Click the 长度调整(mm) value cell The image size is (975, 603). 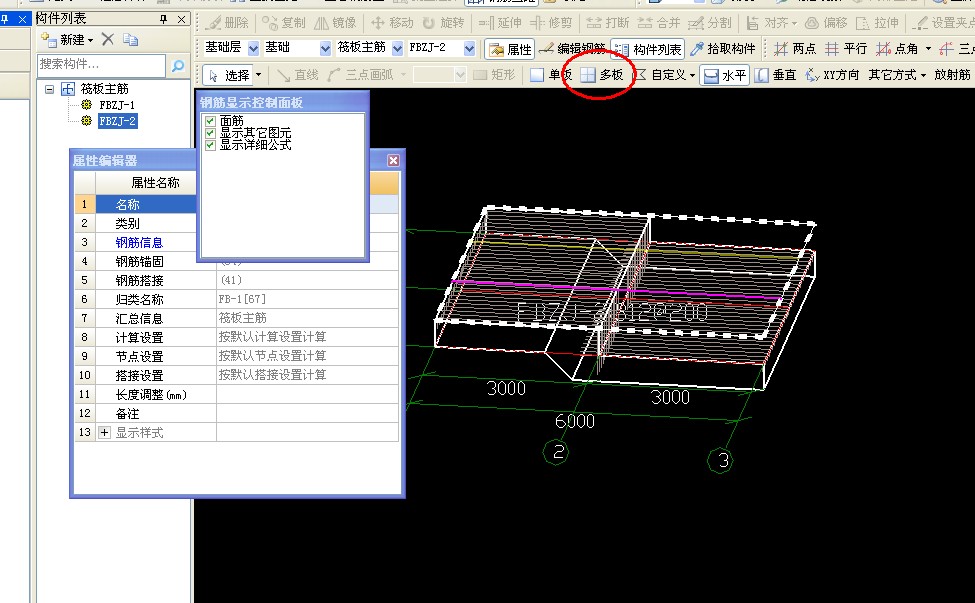tap(307, 394)
